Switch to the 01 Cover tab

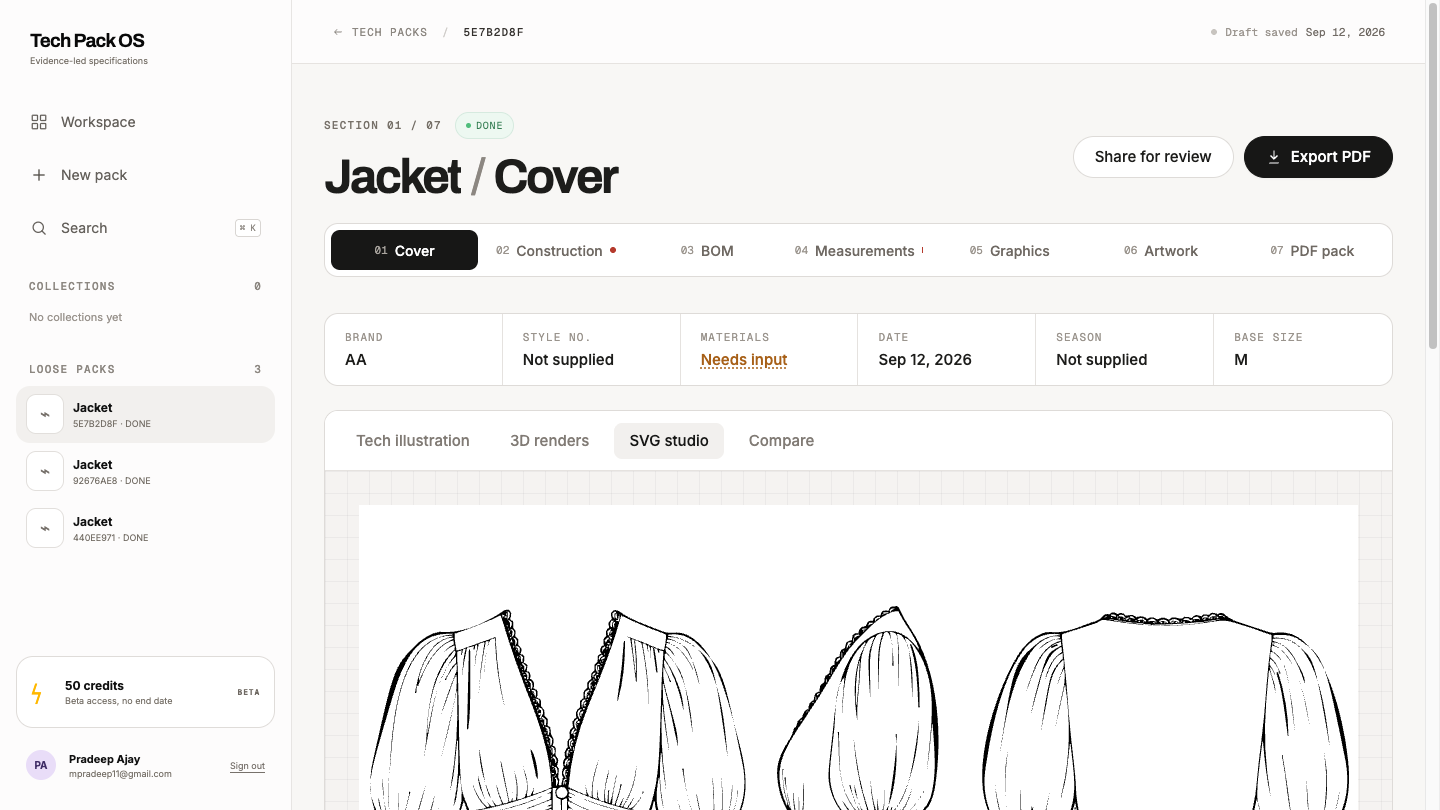coord(404,250)
